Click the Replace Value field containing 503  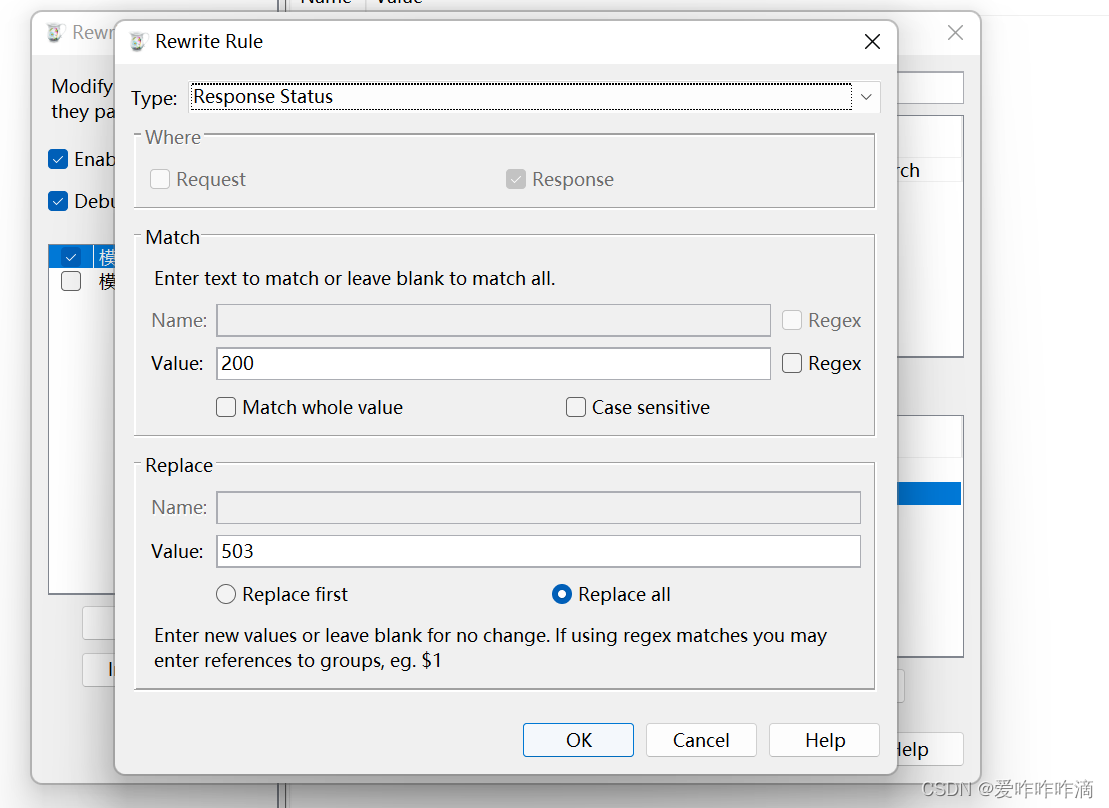538,551
